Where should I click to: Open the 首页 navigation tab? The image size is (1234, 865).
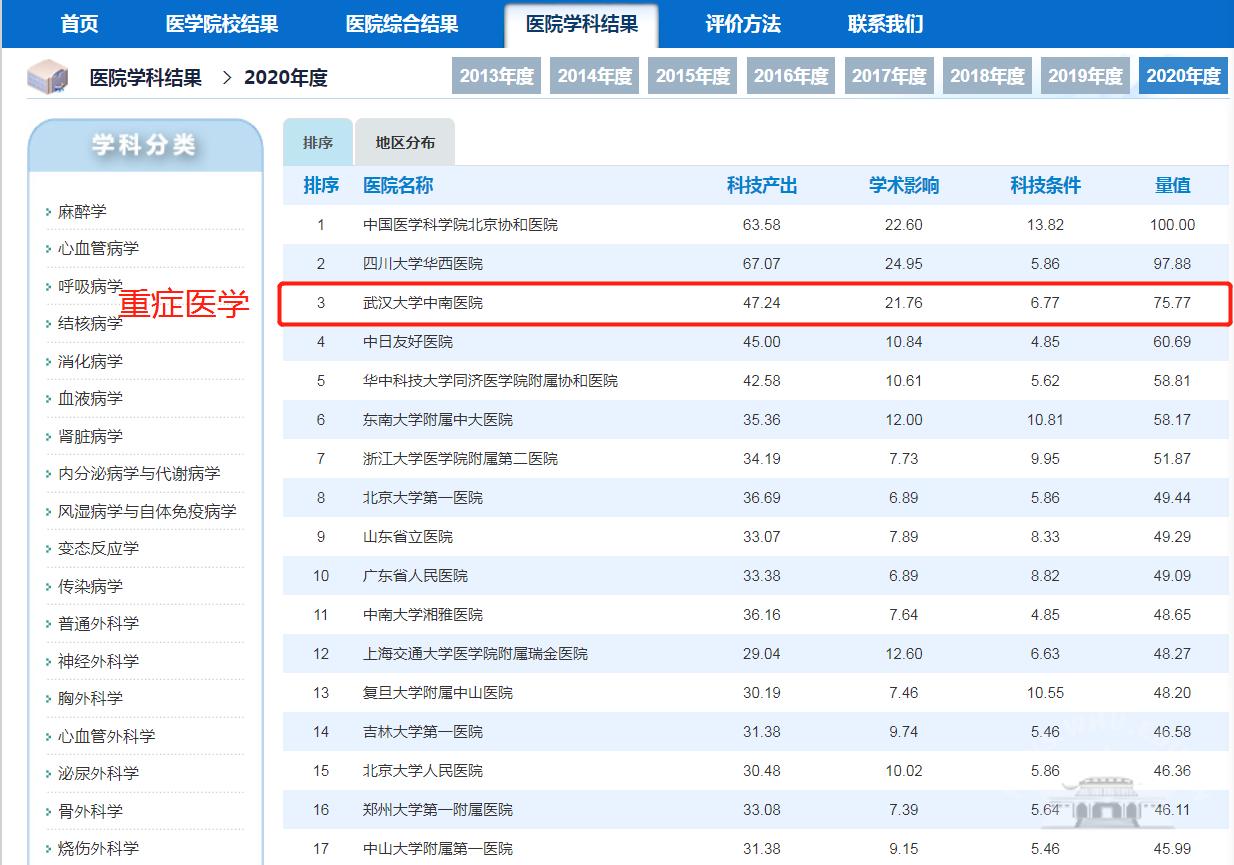[80, 24]
